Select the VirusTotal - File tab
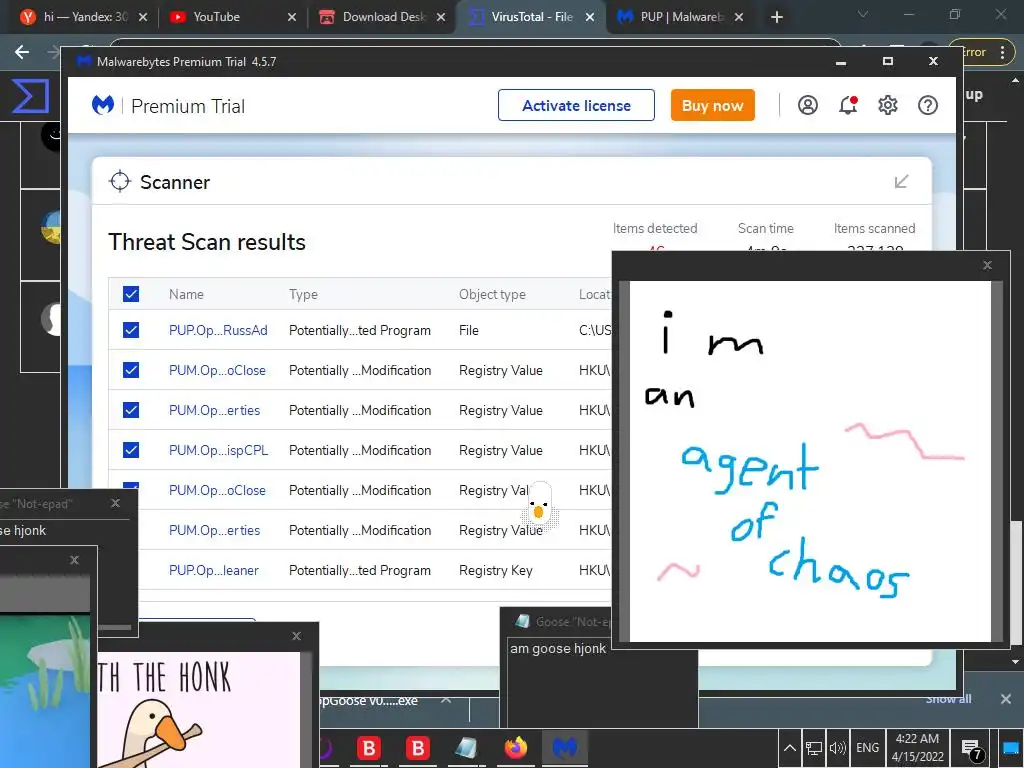The image size is (1024, 768). 531,17
